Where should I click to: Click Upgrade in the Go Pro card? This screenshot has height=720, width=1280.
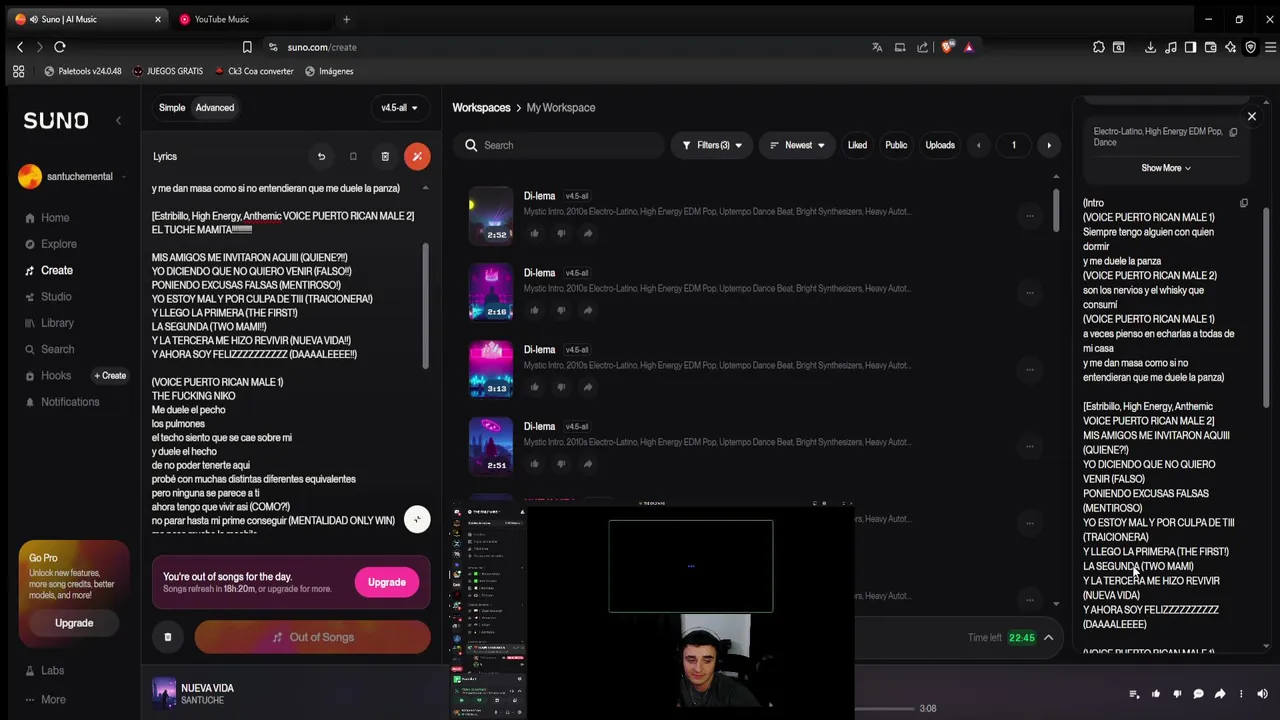[x=74, y=623]
